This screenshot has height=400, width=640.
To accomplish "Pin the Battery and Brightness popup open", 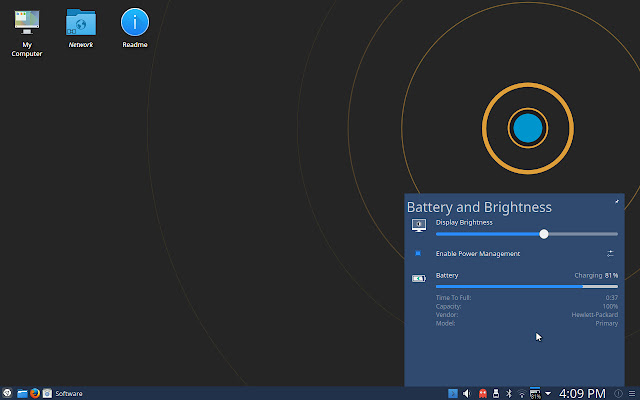I will (617, 201).
